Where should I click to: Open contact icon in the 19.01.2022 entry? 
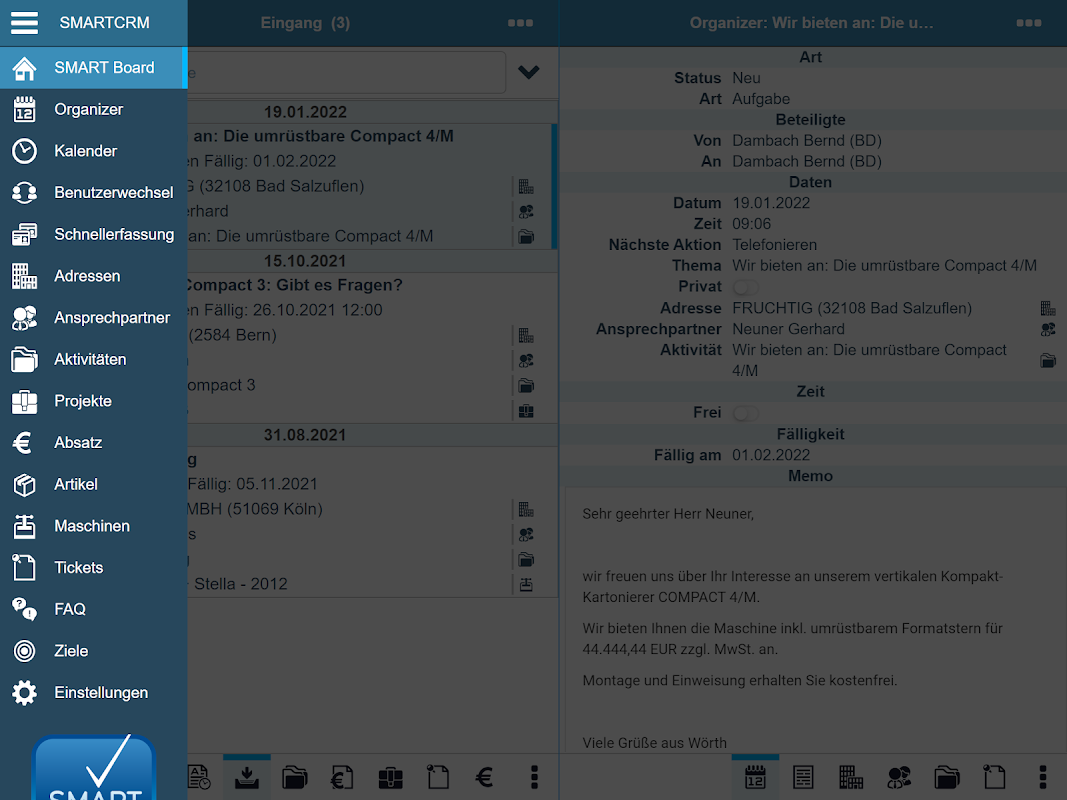tap(526, 212)
